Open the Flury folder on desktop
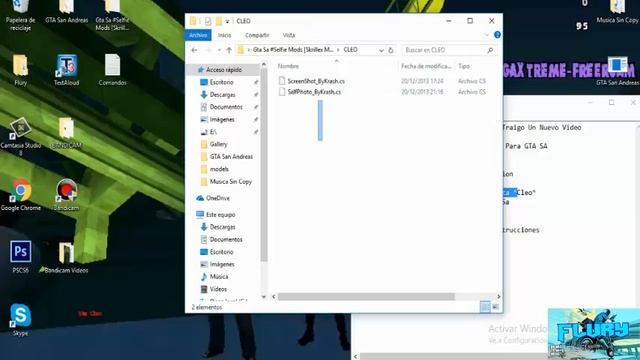Viewport: 640px width, 360px height. [x=20, y=69]
